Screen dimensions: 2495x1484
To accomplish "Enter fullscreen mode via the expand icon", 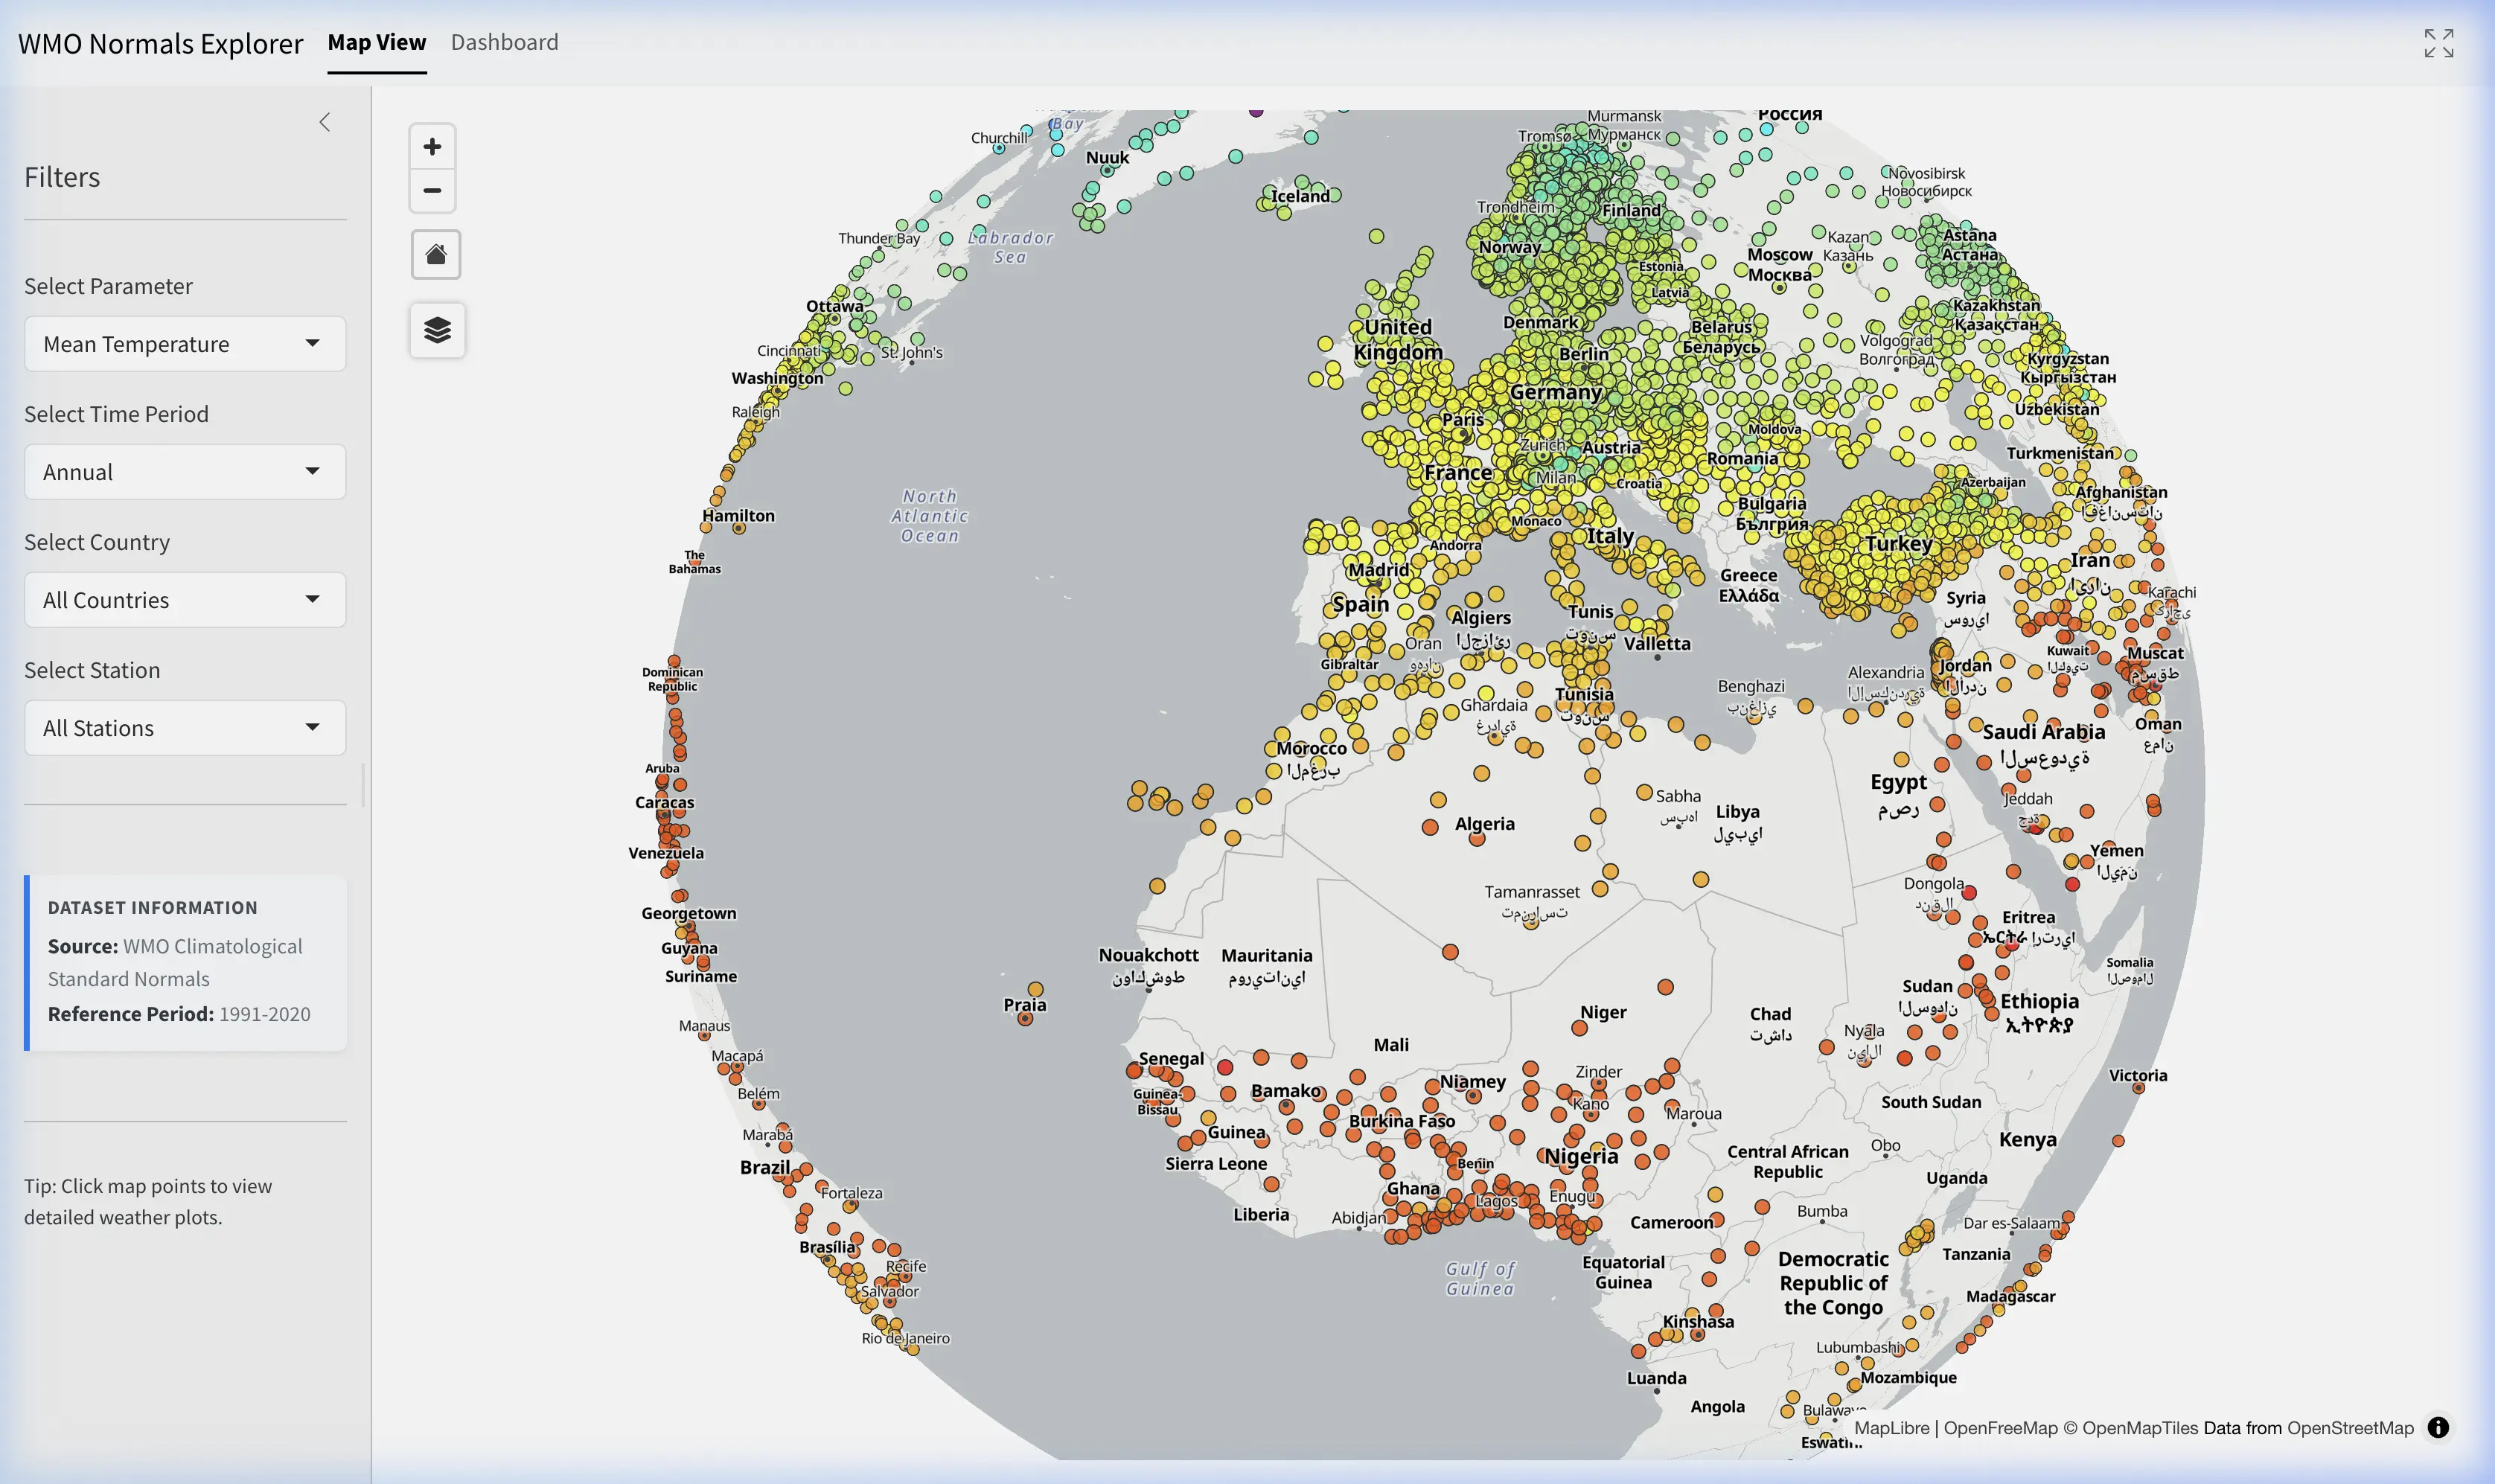I will pyautogui.click(x=2438, y=42).
